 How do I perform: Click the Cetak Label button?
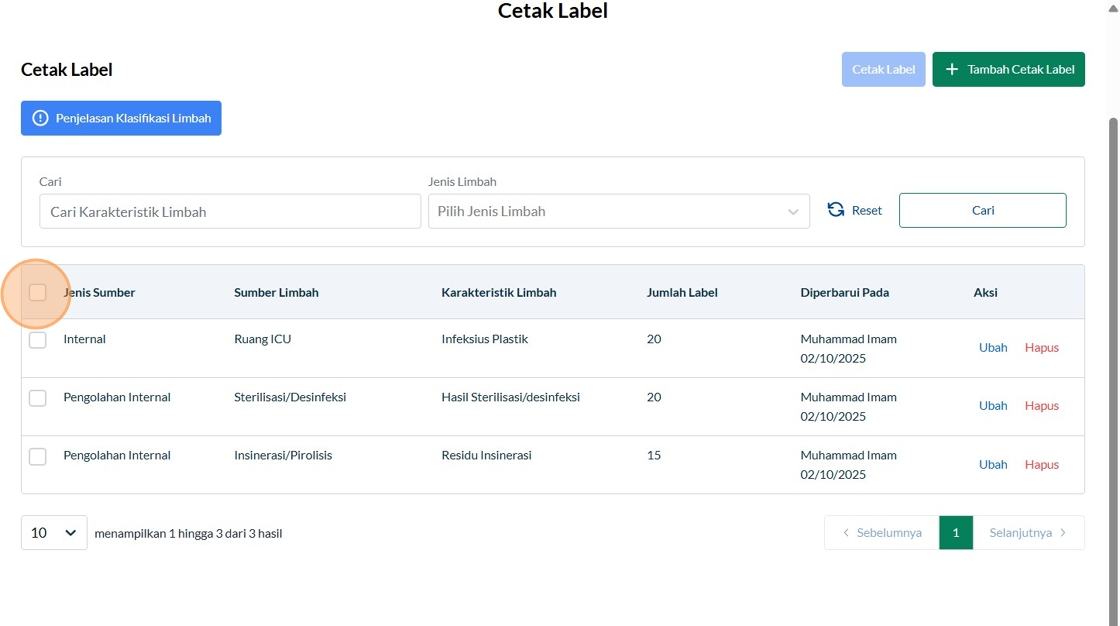(883, 70)
